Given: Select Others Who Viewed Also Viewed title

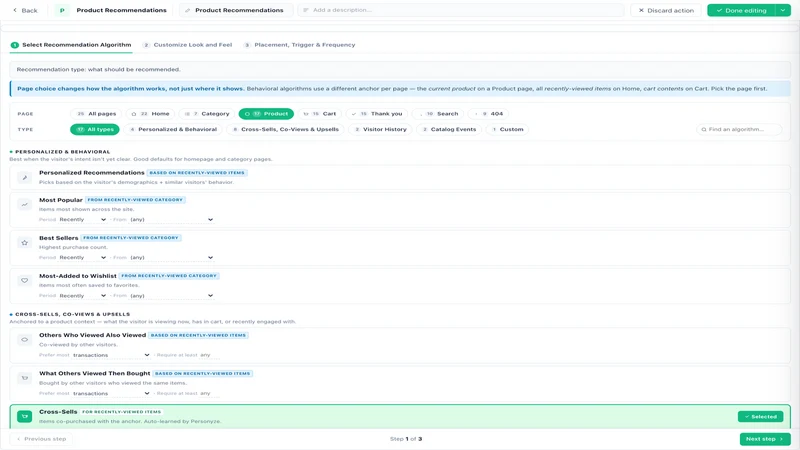Looking at the screenshot, I should (x=92, y=335).
